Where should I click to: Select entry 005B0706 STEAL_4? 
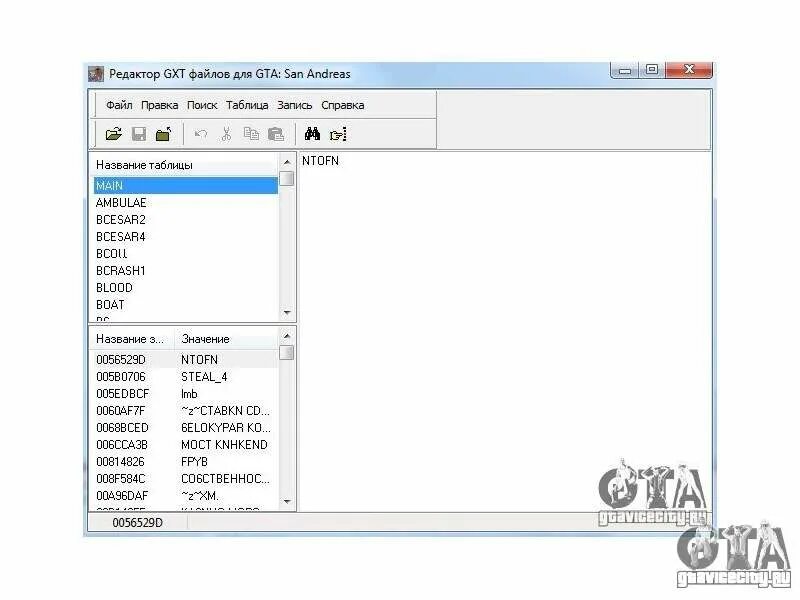[x=186, y=377]
